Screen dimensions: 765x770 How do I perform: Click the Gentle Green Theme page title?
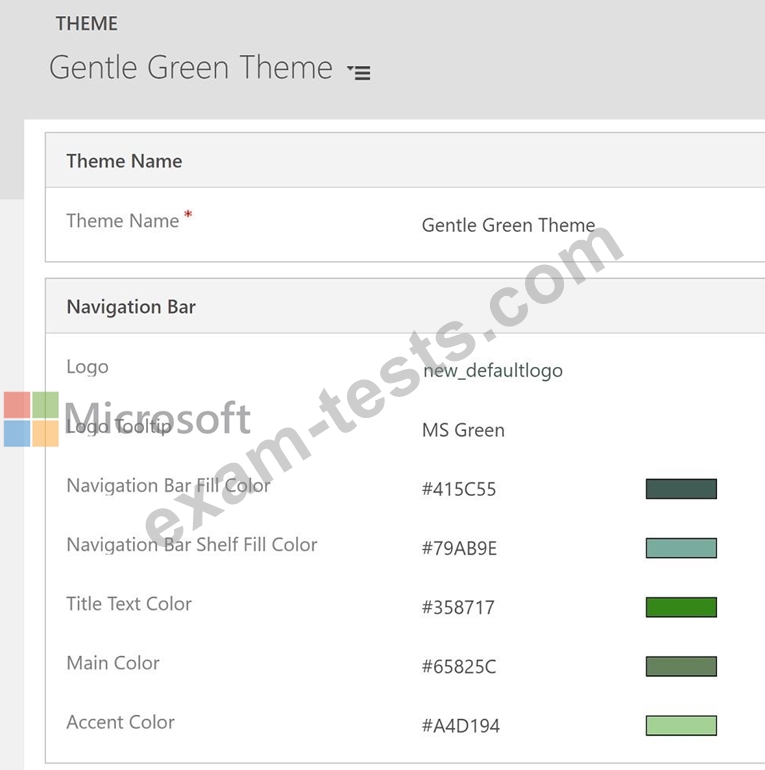tap(191, 68)
